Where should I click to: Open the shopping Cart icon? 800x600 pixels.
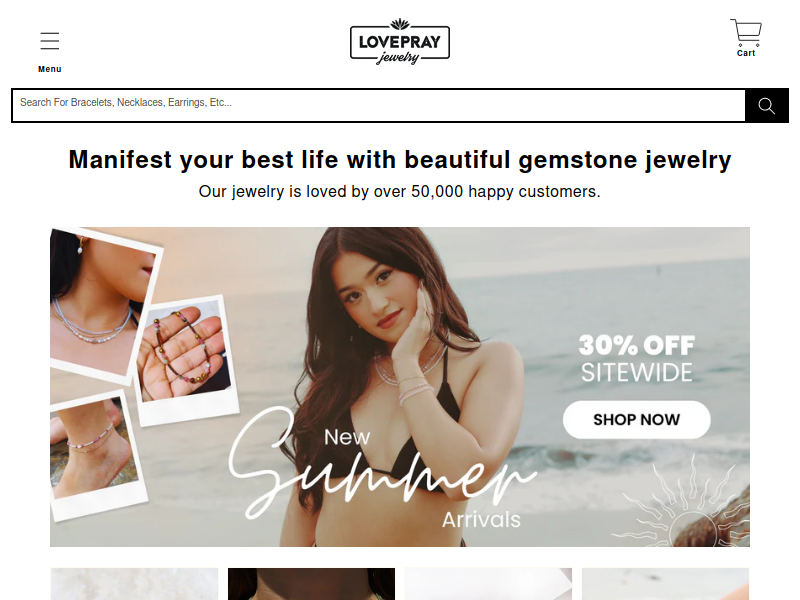tap(746, 33)
